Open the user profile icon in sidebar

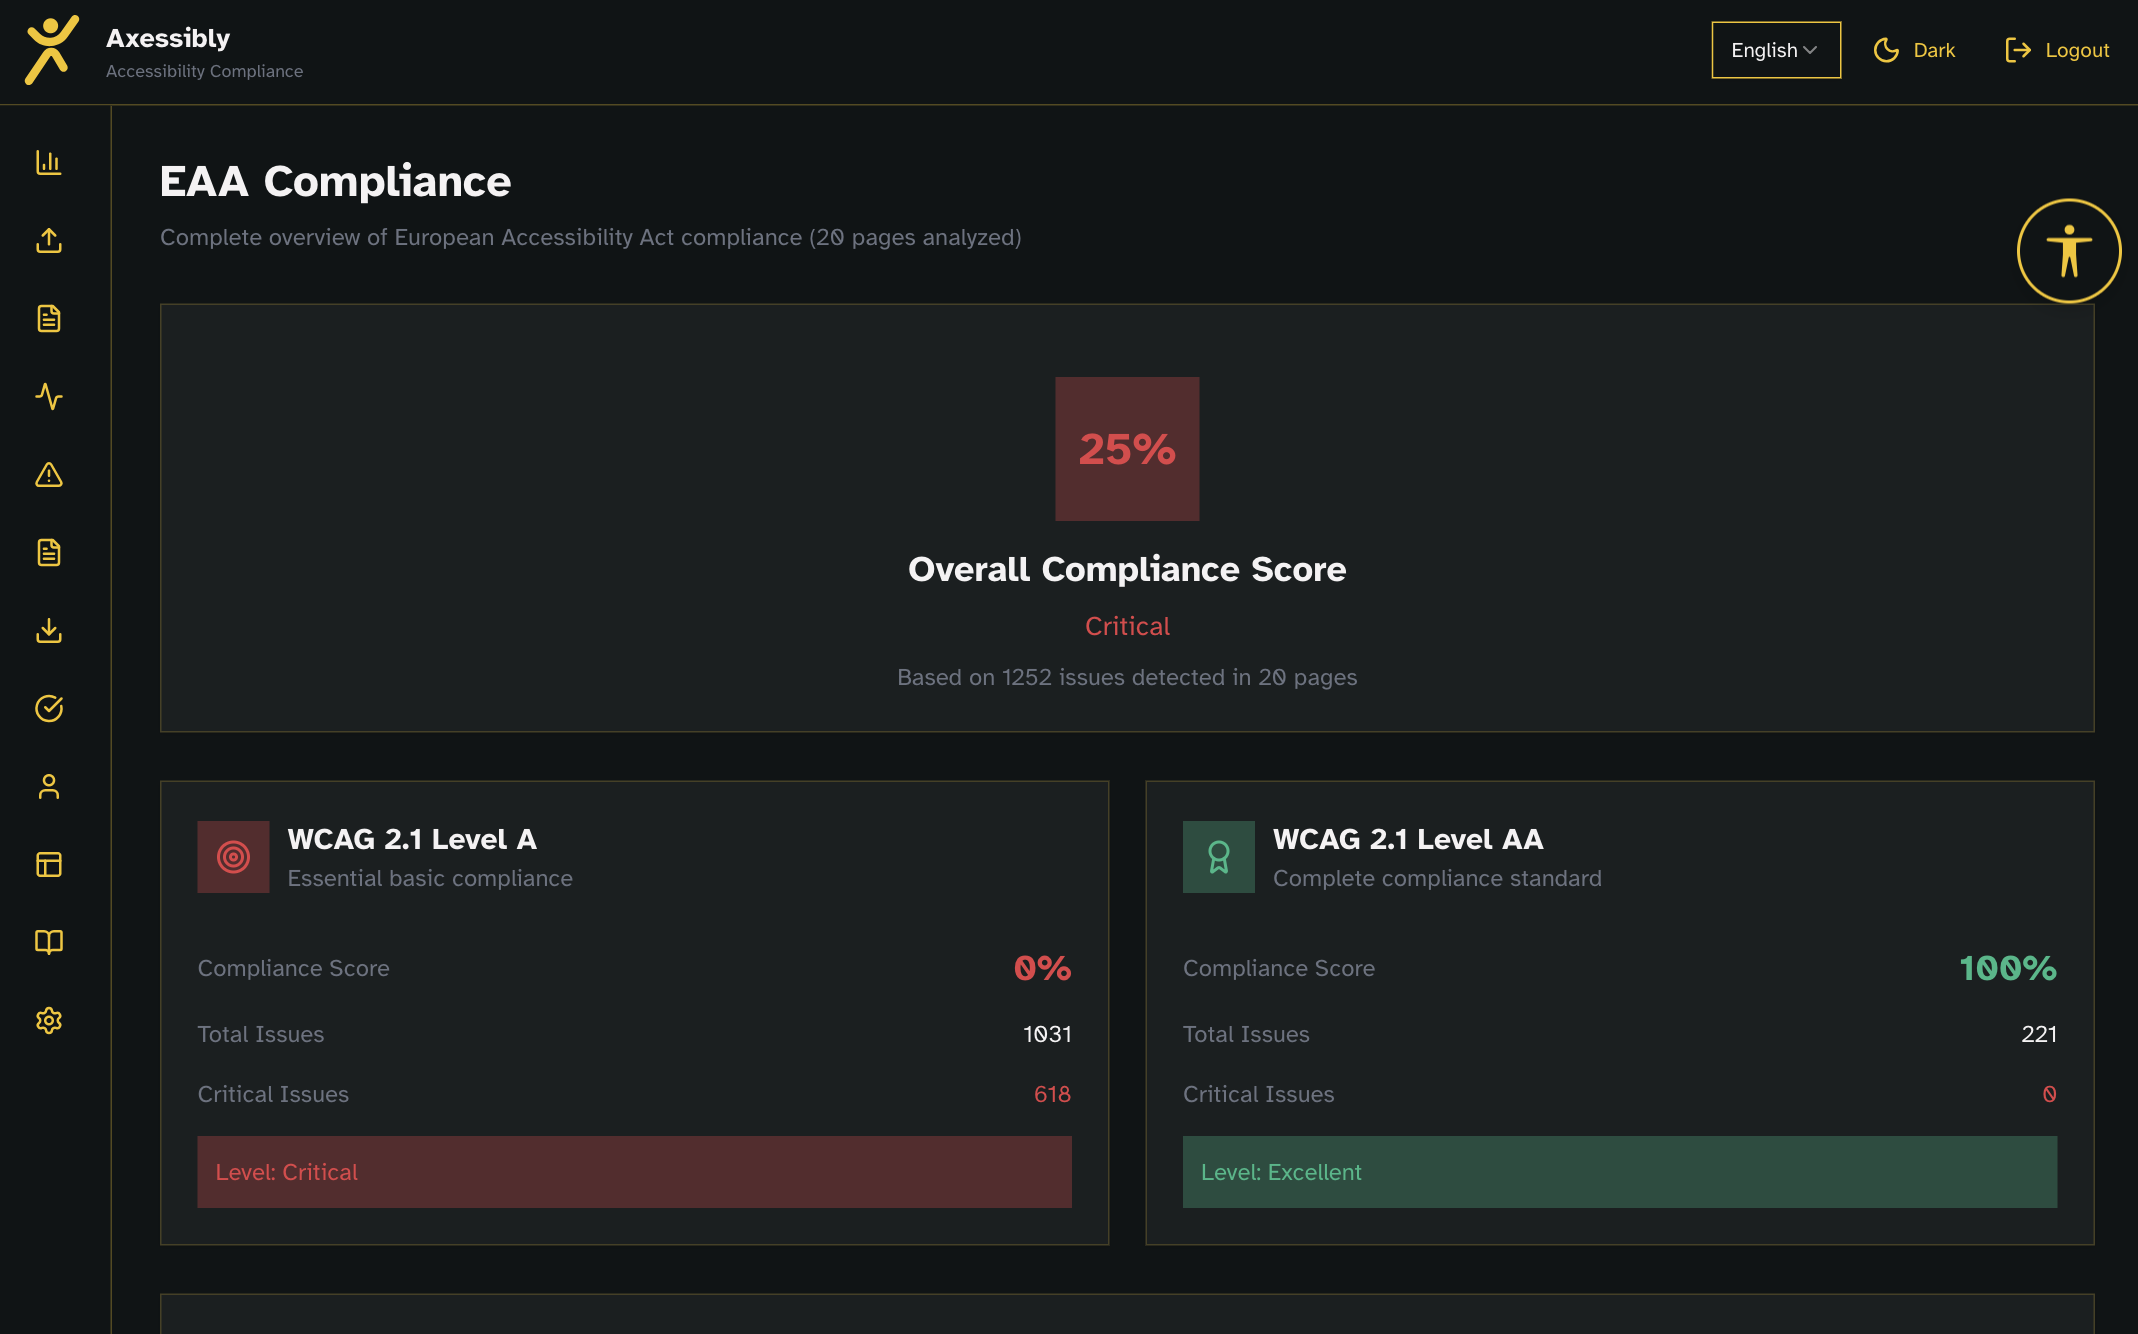point(49,787)
